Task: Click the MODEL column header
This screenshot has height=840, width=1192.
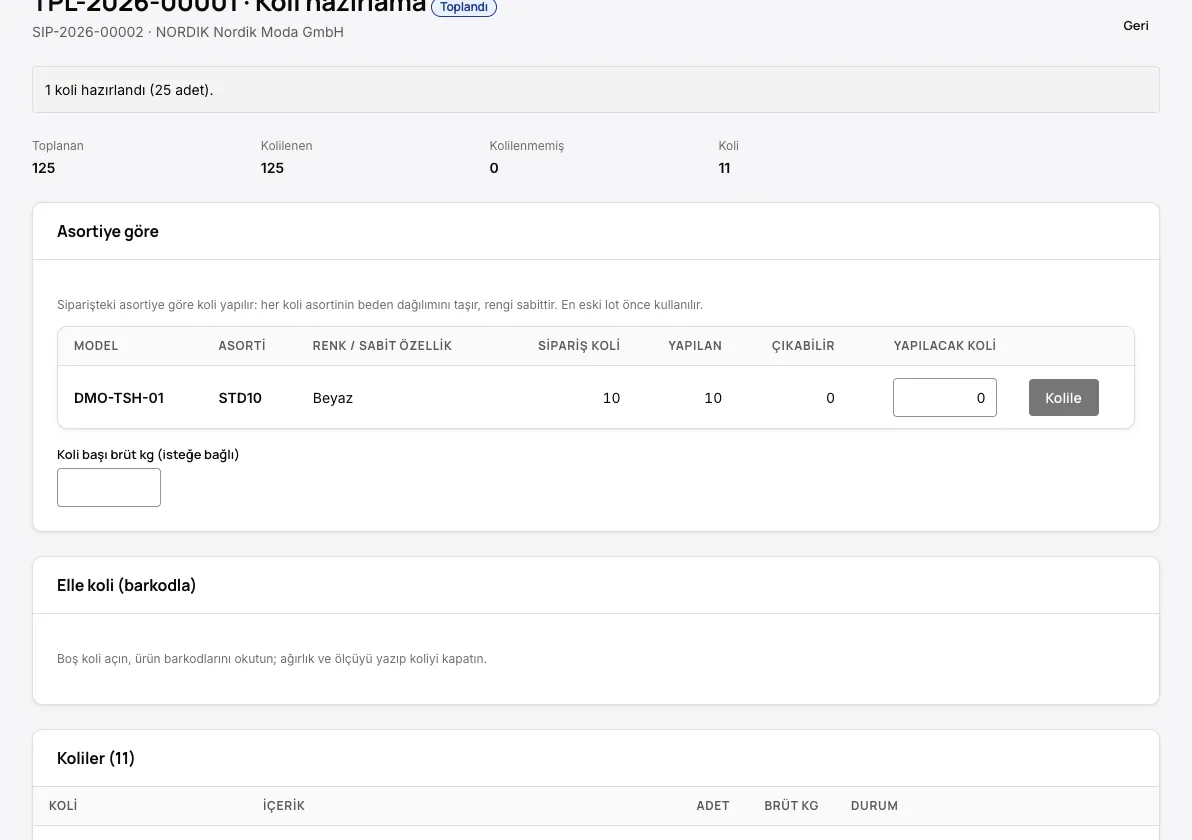Action: click(x=96, y=346)
